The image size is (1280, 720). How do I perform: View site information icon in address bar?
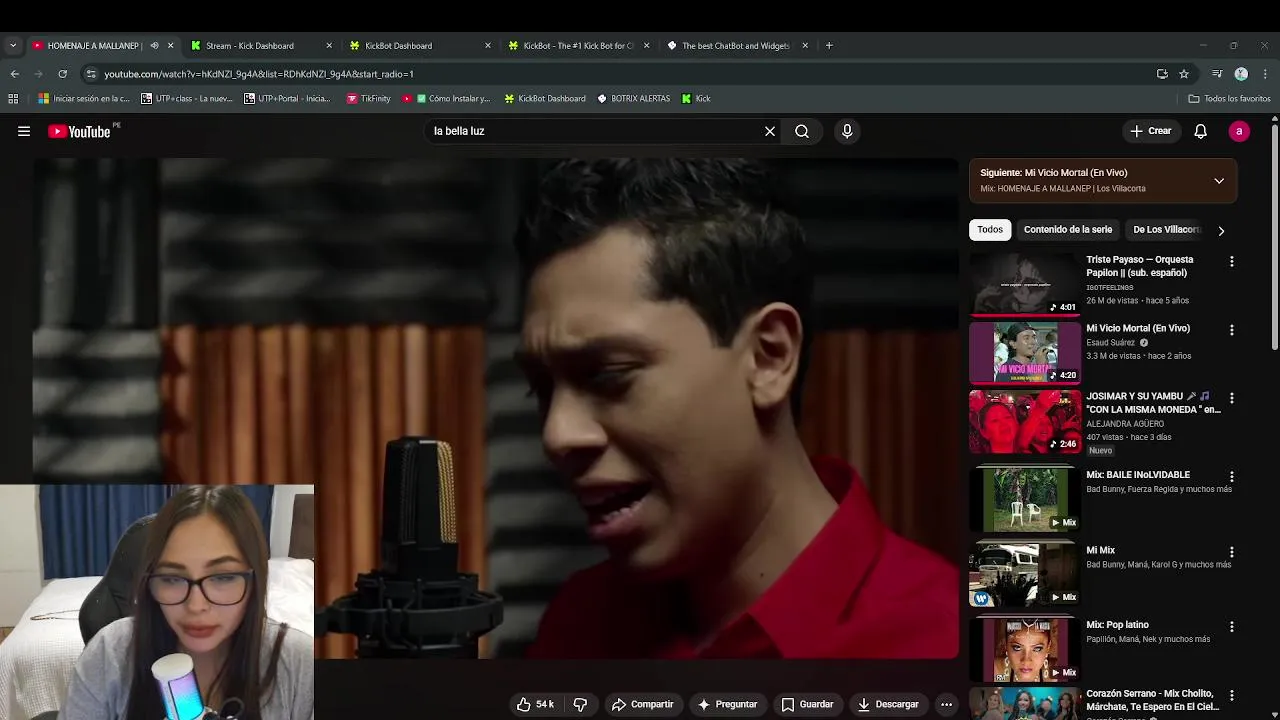[x=91, y=74]
